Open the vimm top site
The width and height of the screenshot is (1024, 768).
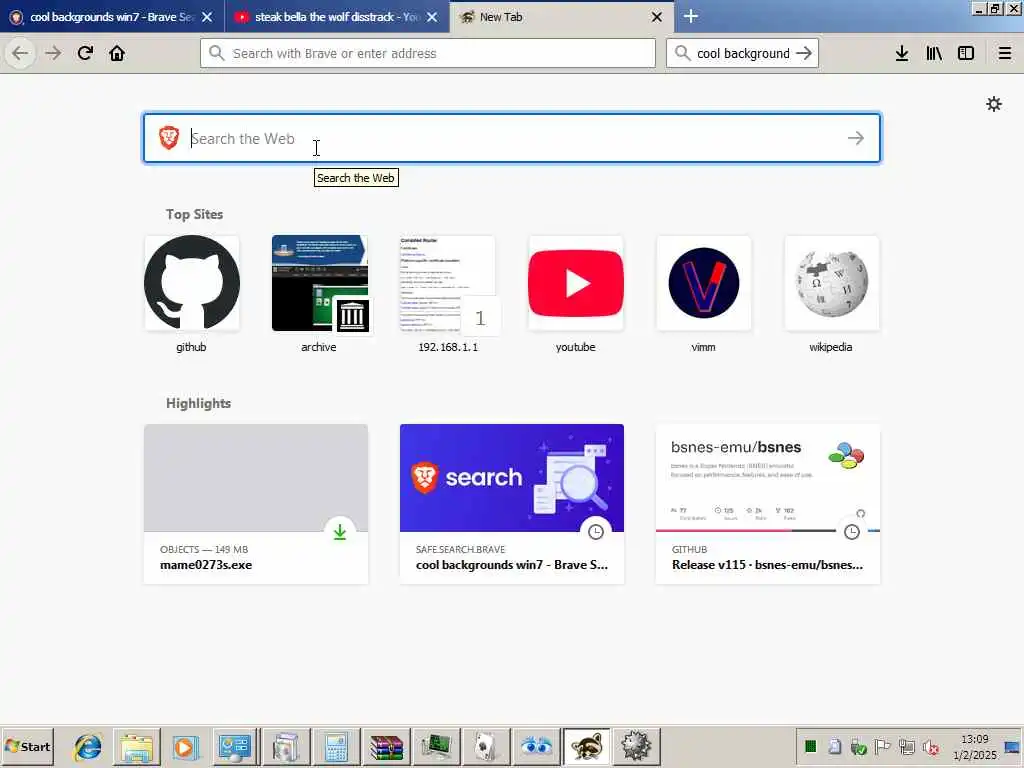point(703,295)
